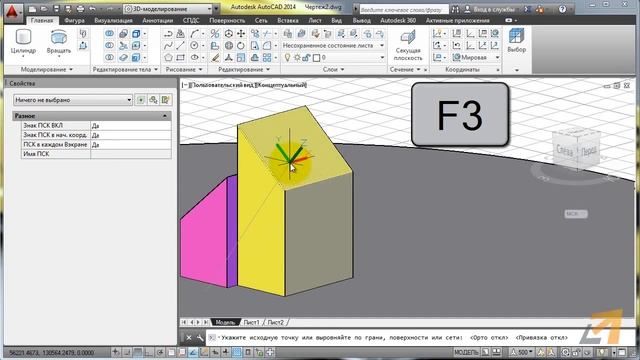This screenshot has width=640, height=360.
Task: Click the layer color swatch square
Action: (x=316, y=58)
